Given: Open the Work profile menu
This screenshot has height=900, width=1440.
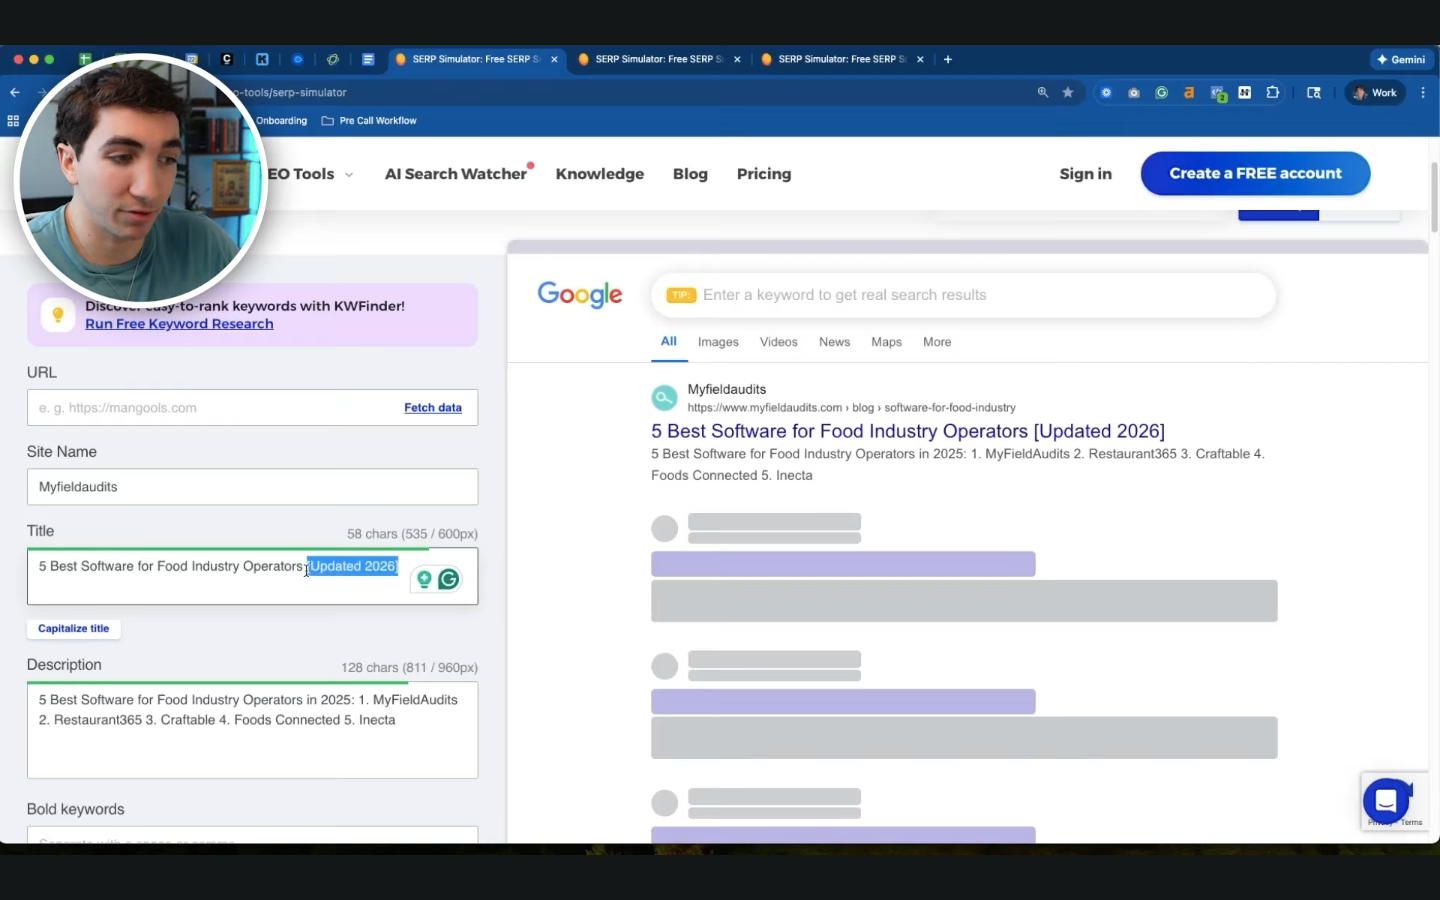Looking at the screenshot, I should point(1375,92).
